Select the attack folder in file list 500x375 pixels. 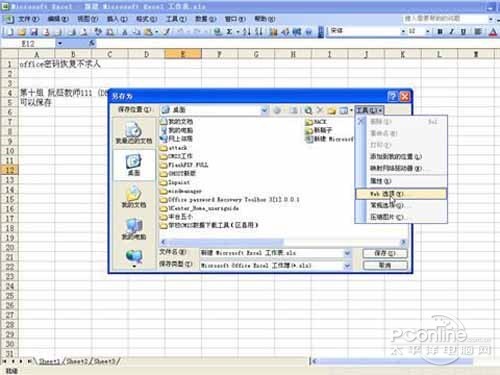pos(174,148)
